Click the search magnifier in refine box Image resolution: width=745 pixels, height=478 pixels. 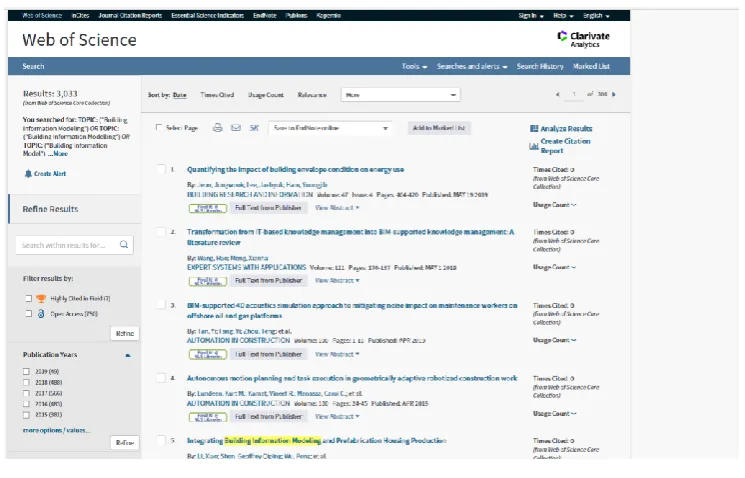tap(124, 244)
